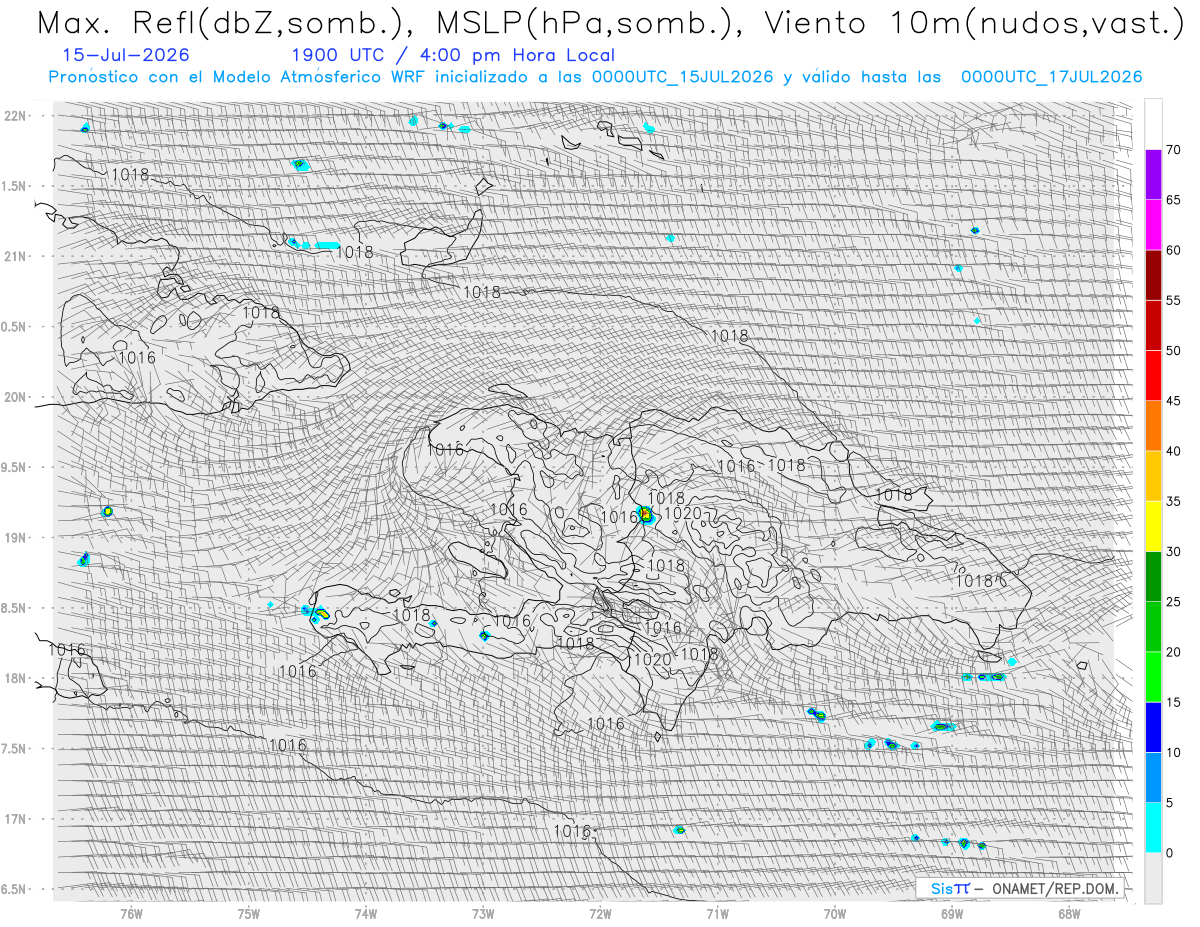Click the '35' colorbar tick label
This screenshot has width=1200, height=927.
point(1174,501)
